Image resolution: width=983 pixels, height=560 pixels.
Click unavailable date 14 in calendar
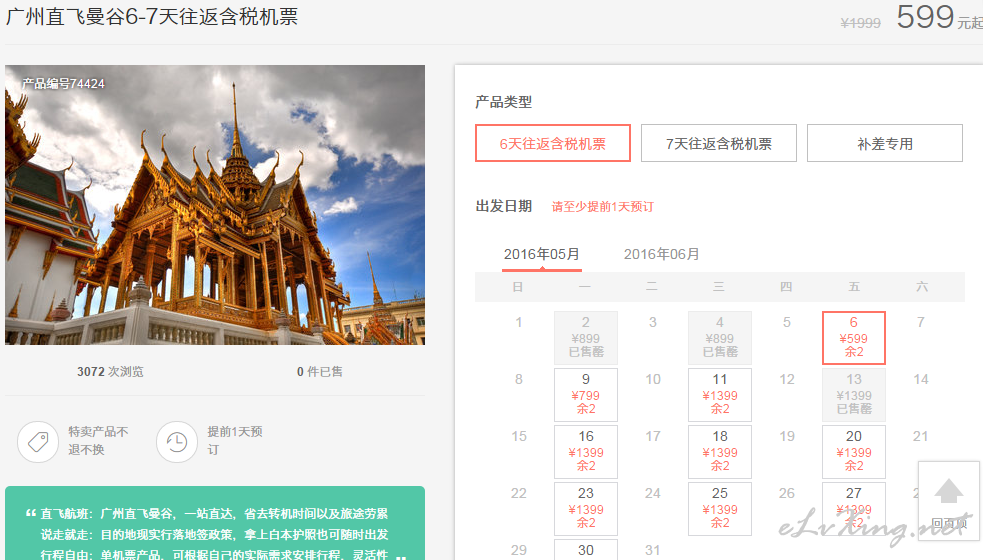point(920,379)
